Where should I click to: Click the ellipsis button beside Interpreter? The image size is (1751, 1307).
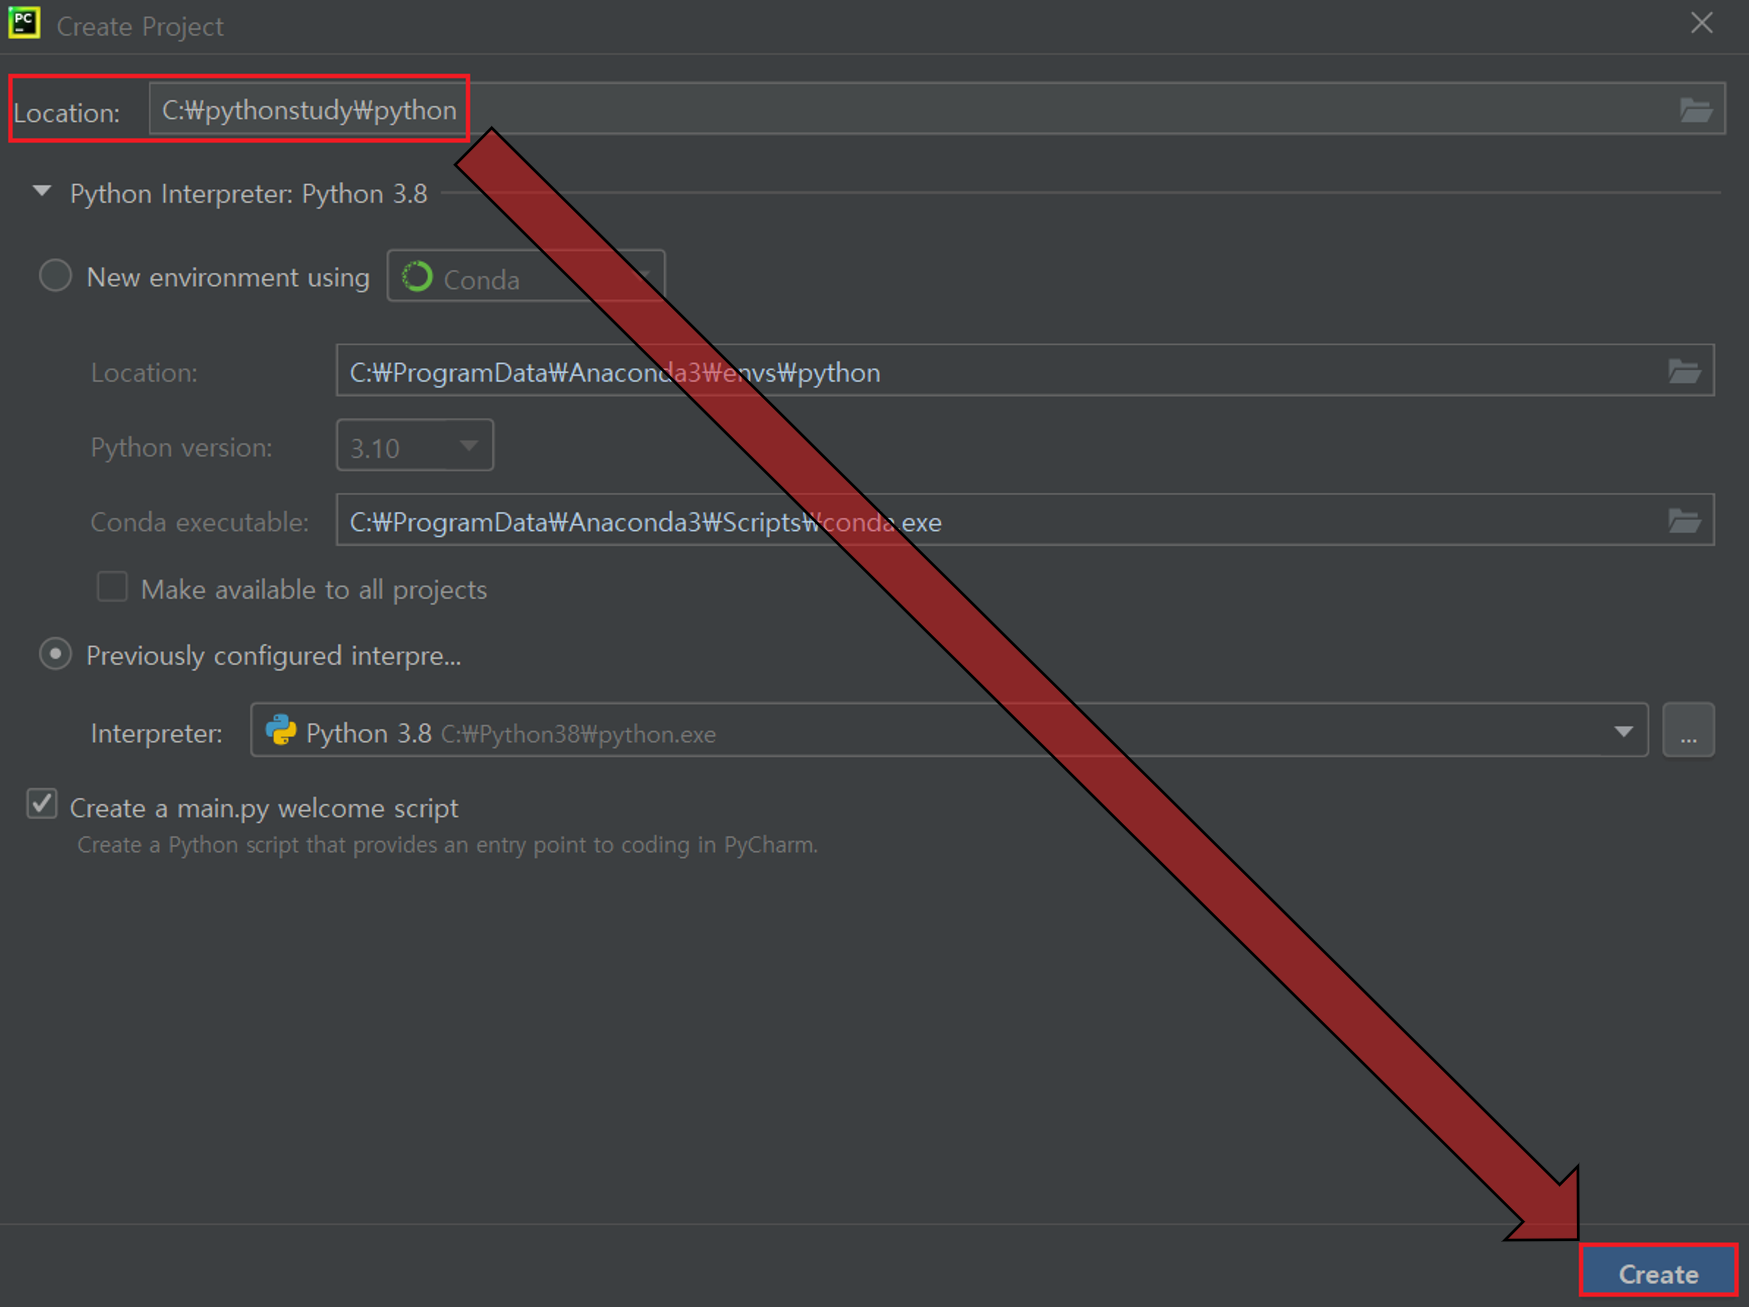pos(1689,732)
